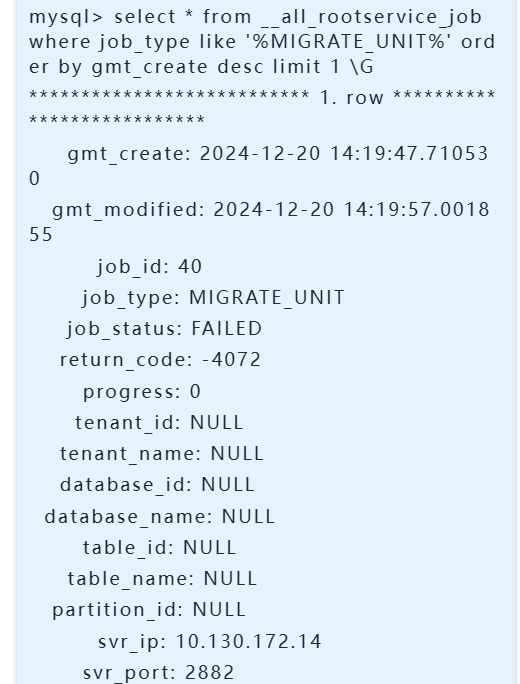
Task: Click the tenant_id NULL value
Action: [x=216, y=423]
